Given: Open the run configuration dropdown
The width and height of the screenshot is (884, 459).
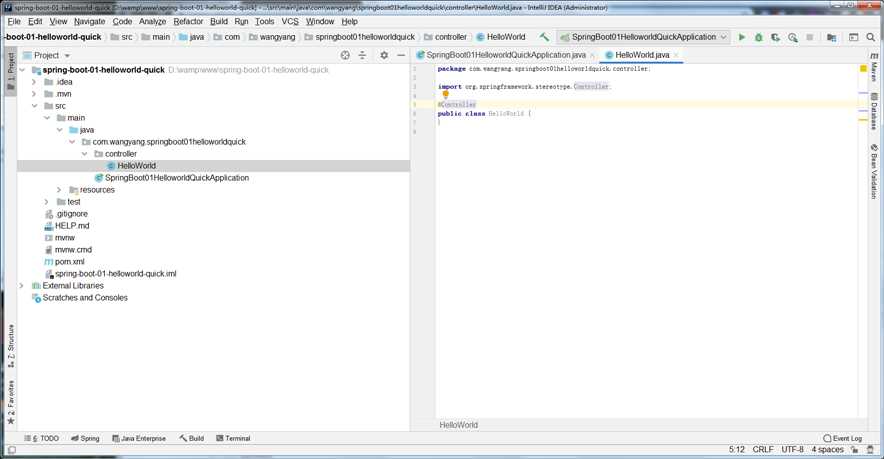Looking at the screenshot, I should [x=643, y=37].
